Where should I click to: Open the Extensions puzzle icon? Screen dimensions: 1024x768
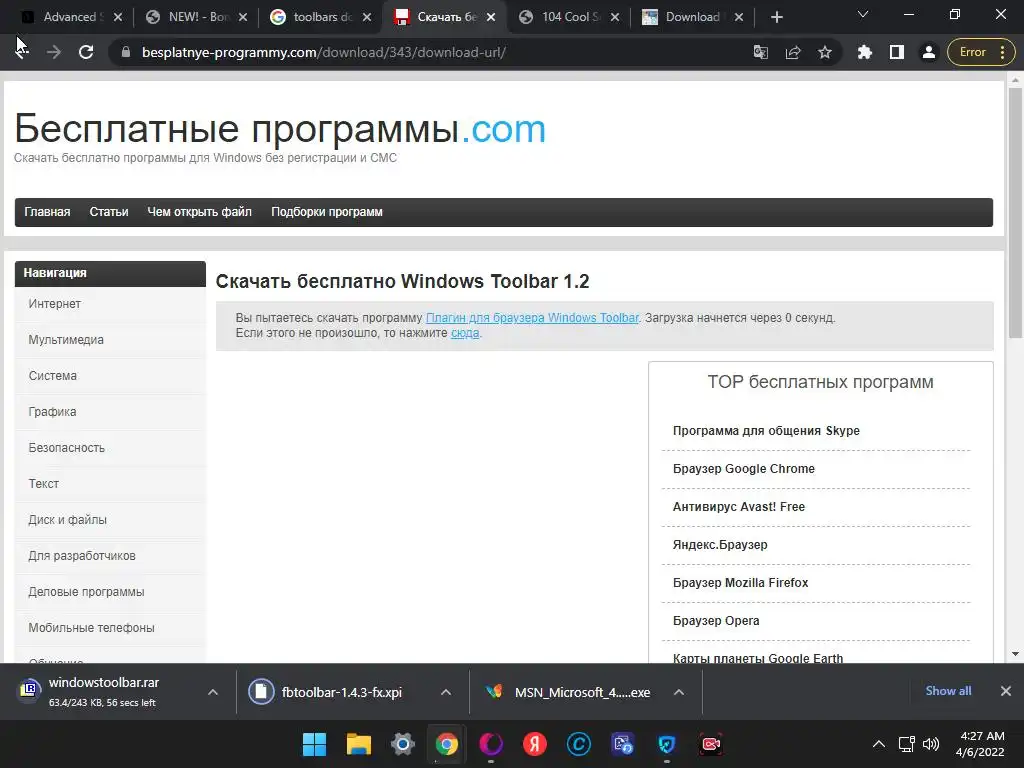pos(865,52)
